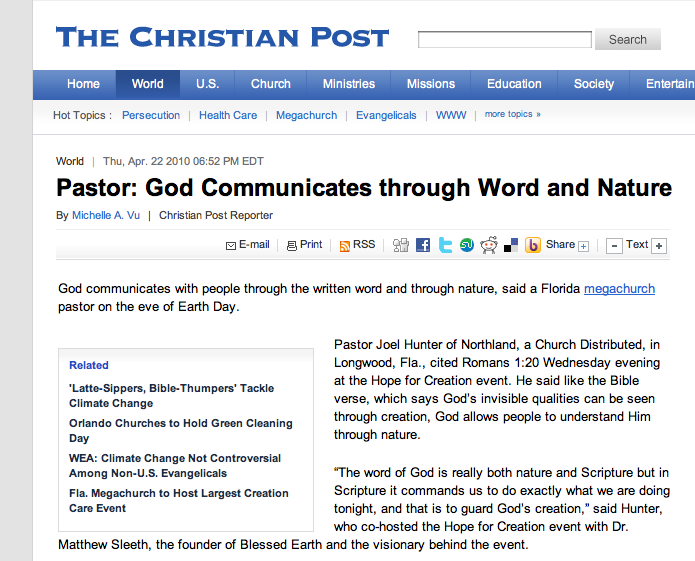This screenshot has height=561, width=695.
Task: Click the 'Hot Topics :' label
Action: [82, 115]
